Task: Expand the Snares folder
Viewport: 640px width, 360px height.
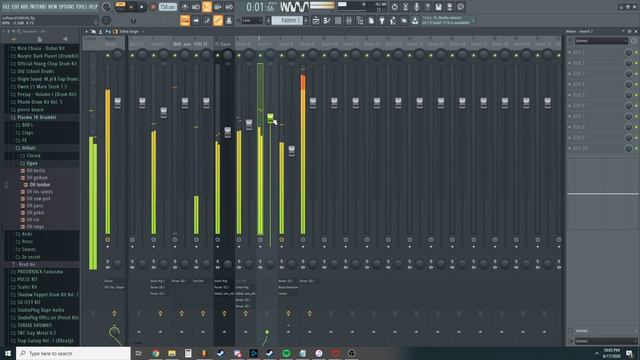Action: (29, 249)
